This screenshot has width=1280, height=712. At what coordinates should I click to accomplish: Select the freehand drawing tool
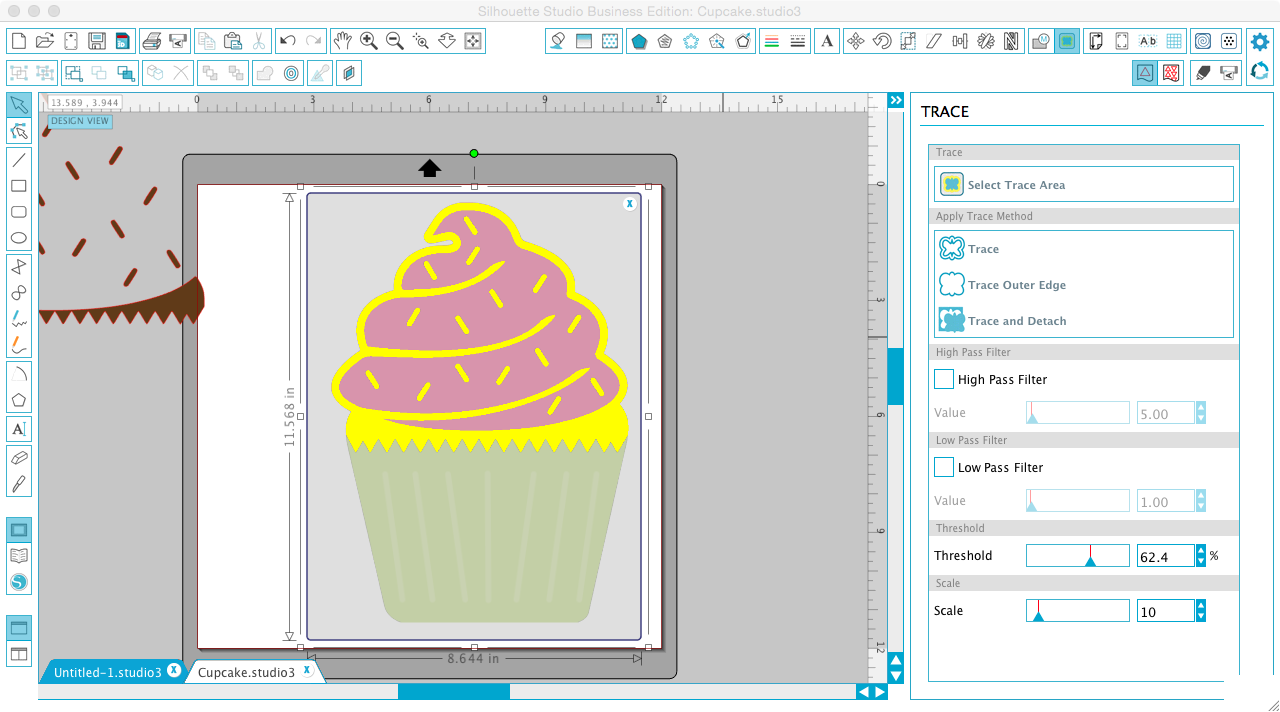pos(18,320)
